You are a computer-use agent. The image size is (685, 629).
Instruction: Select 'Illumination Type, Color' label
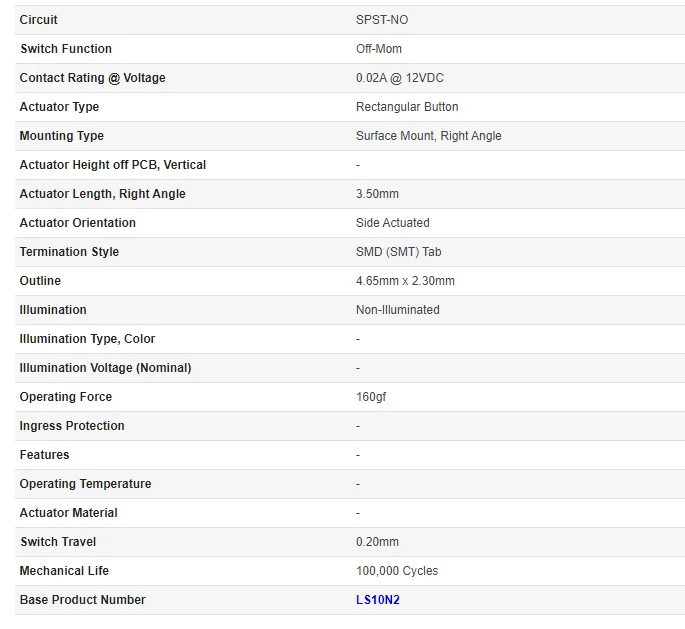87,339
